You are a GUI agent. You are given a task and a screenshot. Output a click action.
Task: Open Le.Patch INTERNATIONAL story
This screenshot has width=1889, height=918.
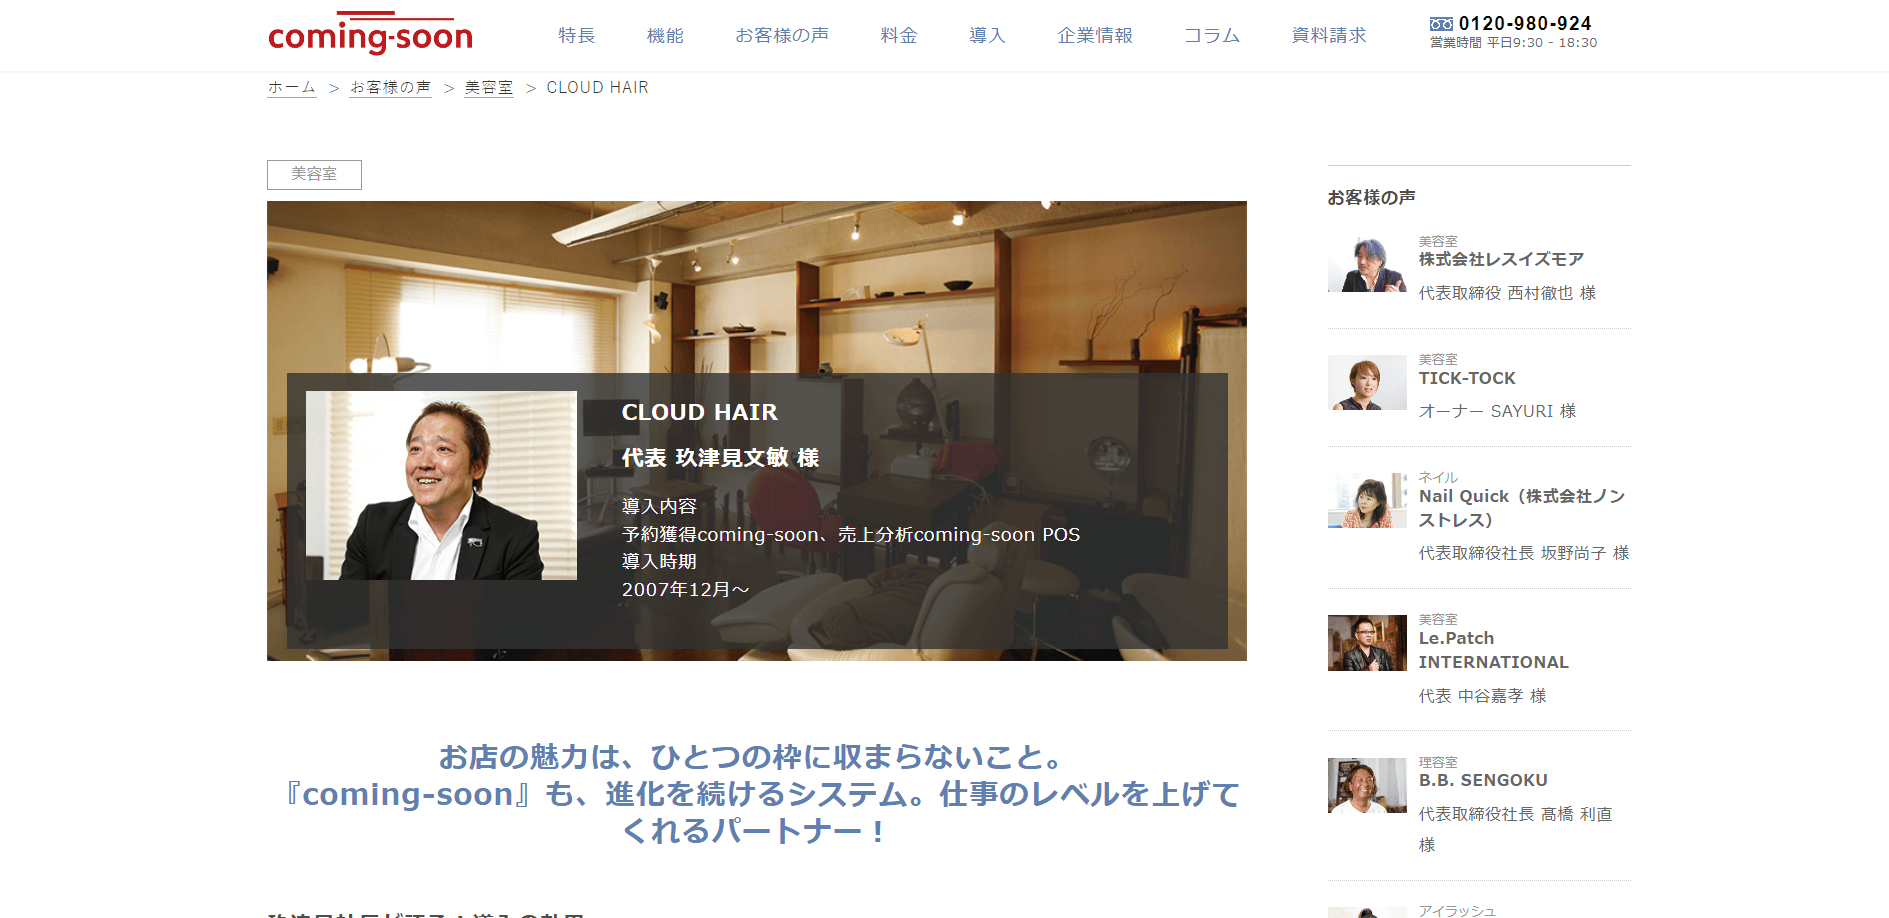[1494, 650]
